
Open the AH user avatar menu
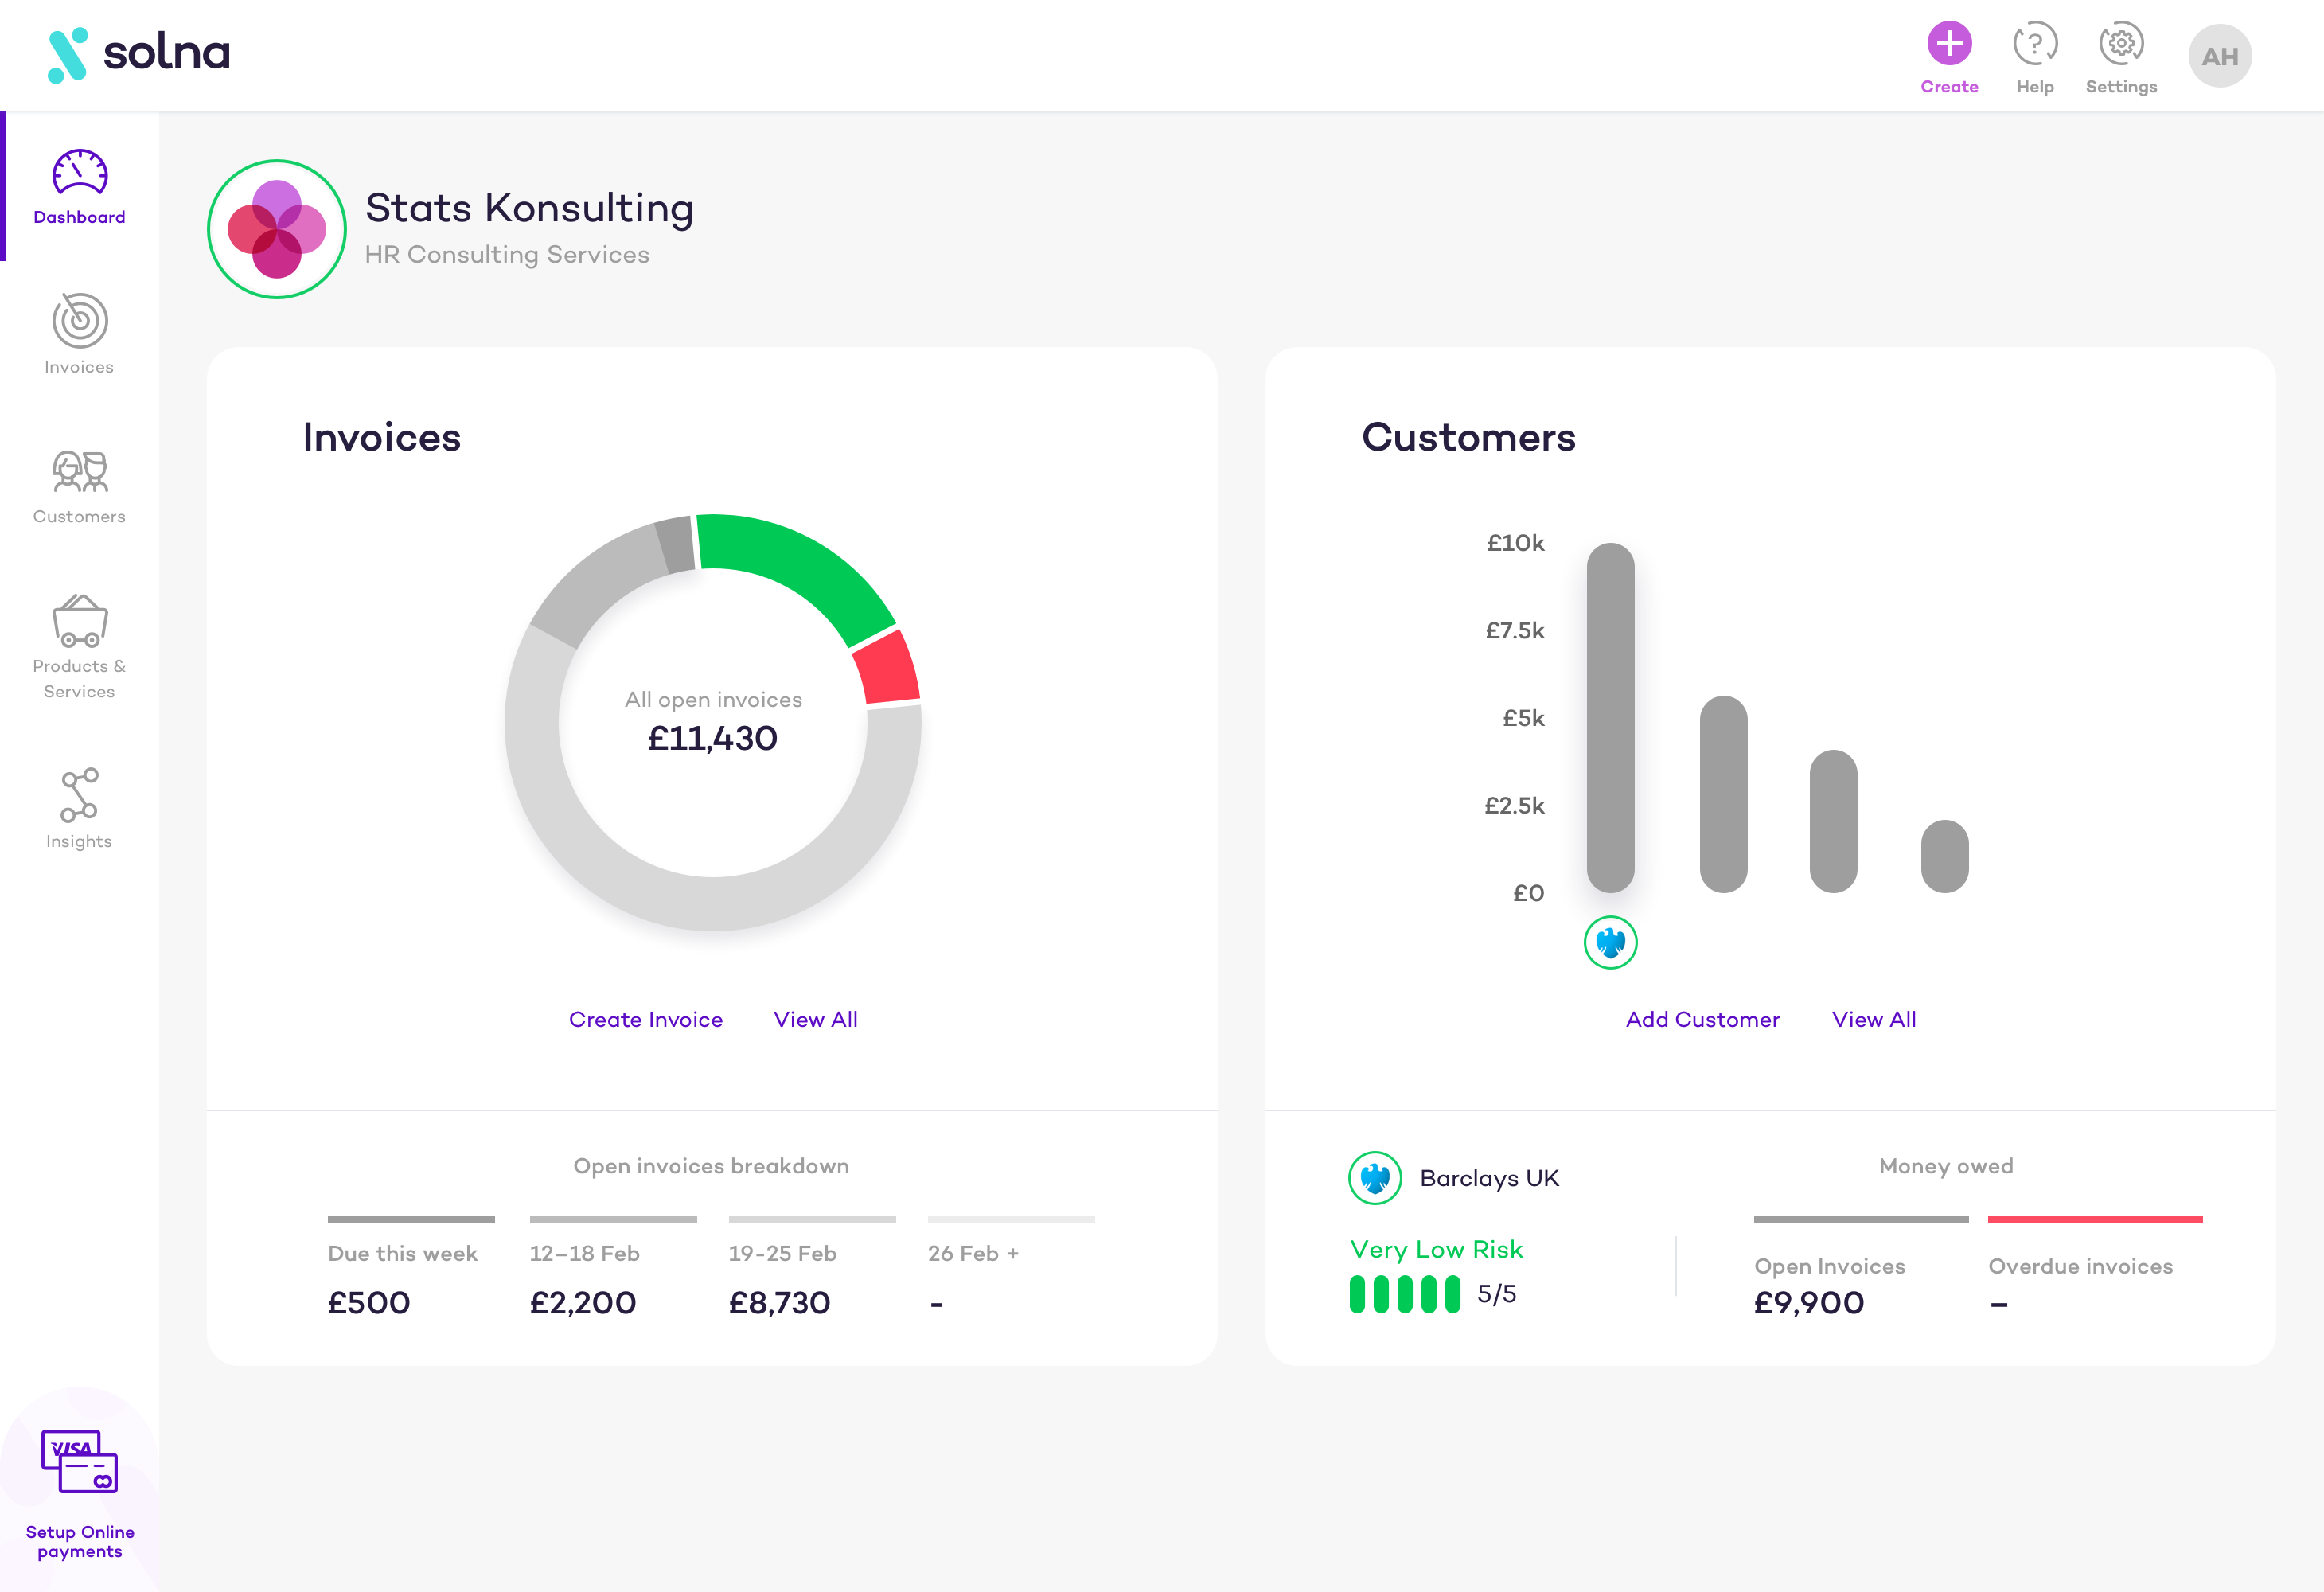[x=2219, y=56]
